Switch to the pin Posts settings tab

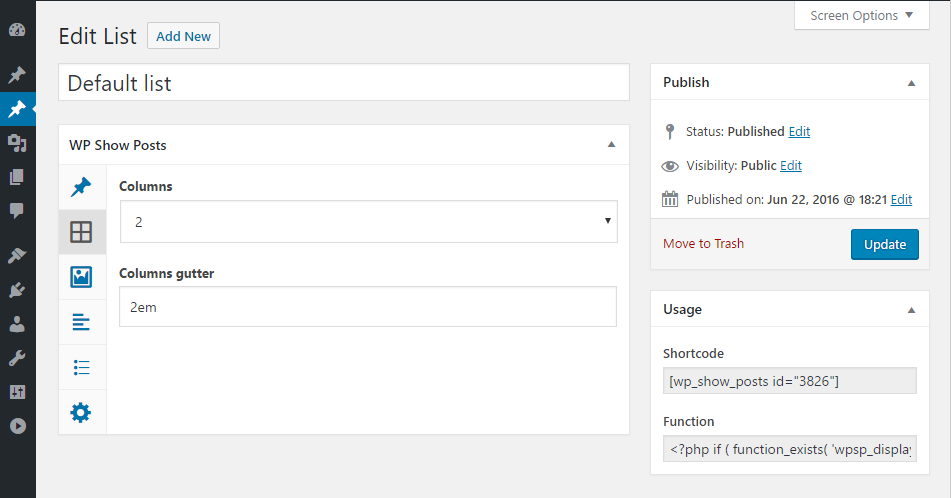pos(81,187)
